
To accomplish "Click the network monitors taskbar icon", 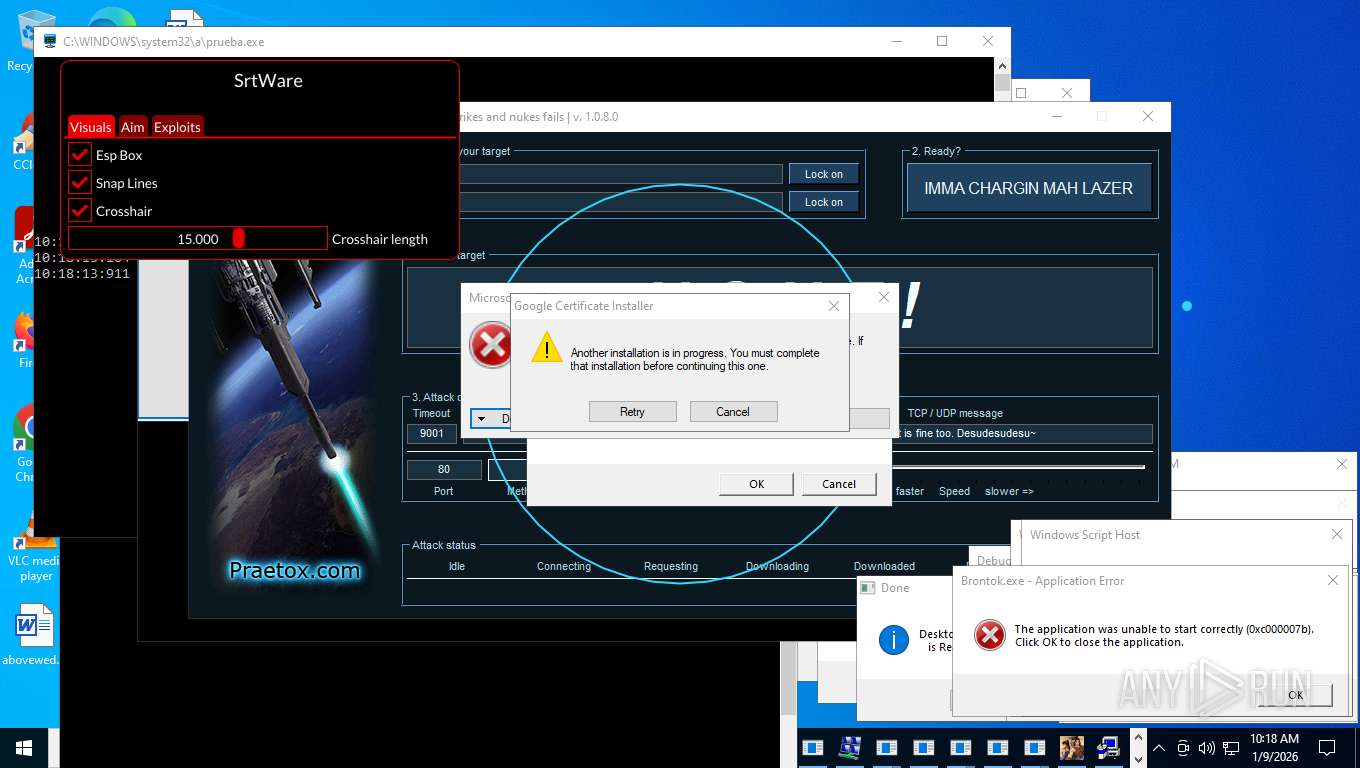I will (x=850, y=747).
